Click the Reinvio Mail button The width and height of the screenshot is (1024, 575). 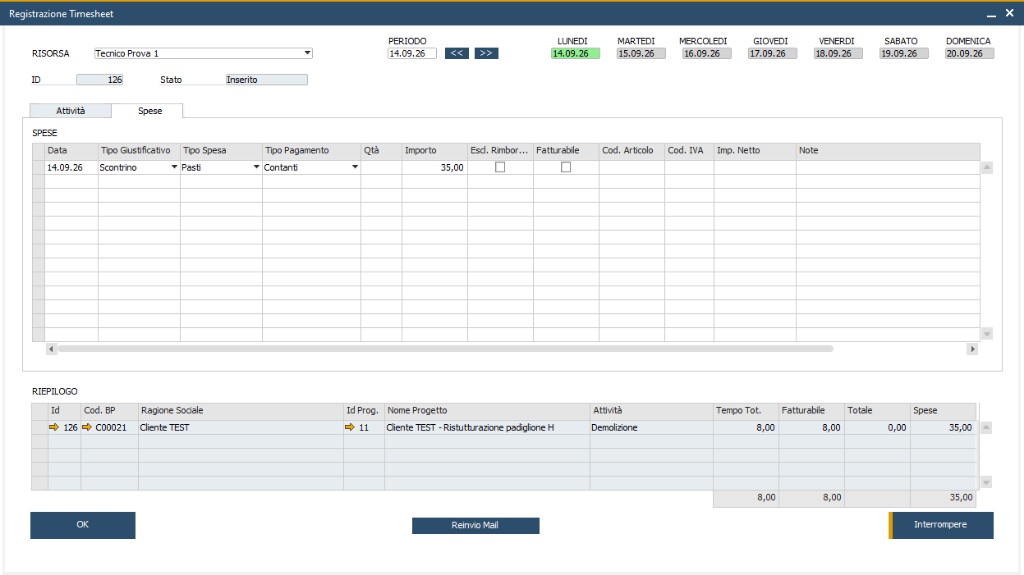click(x=475, y=525)
